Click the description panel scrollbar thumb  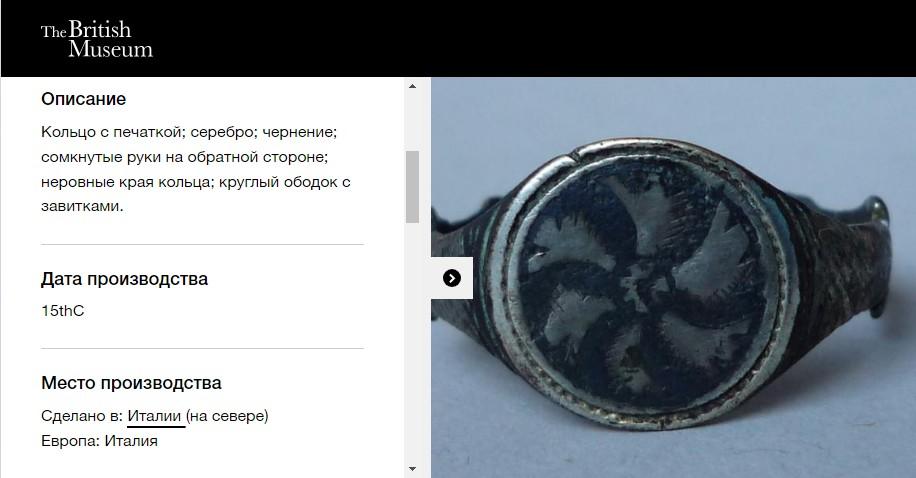[x=412, y=186]
